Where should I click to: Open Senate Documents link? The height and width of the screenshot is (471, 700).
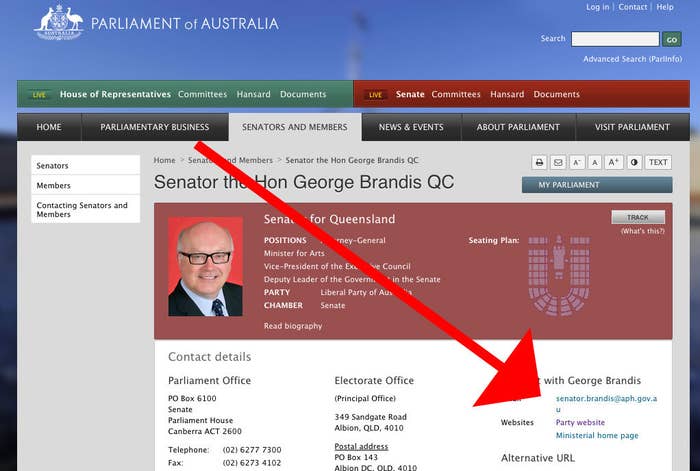(x=557, y=94)
